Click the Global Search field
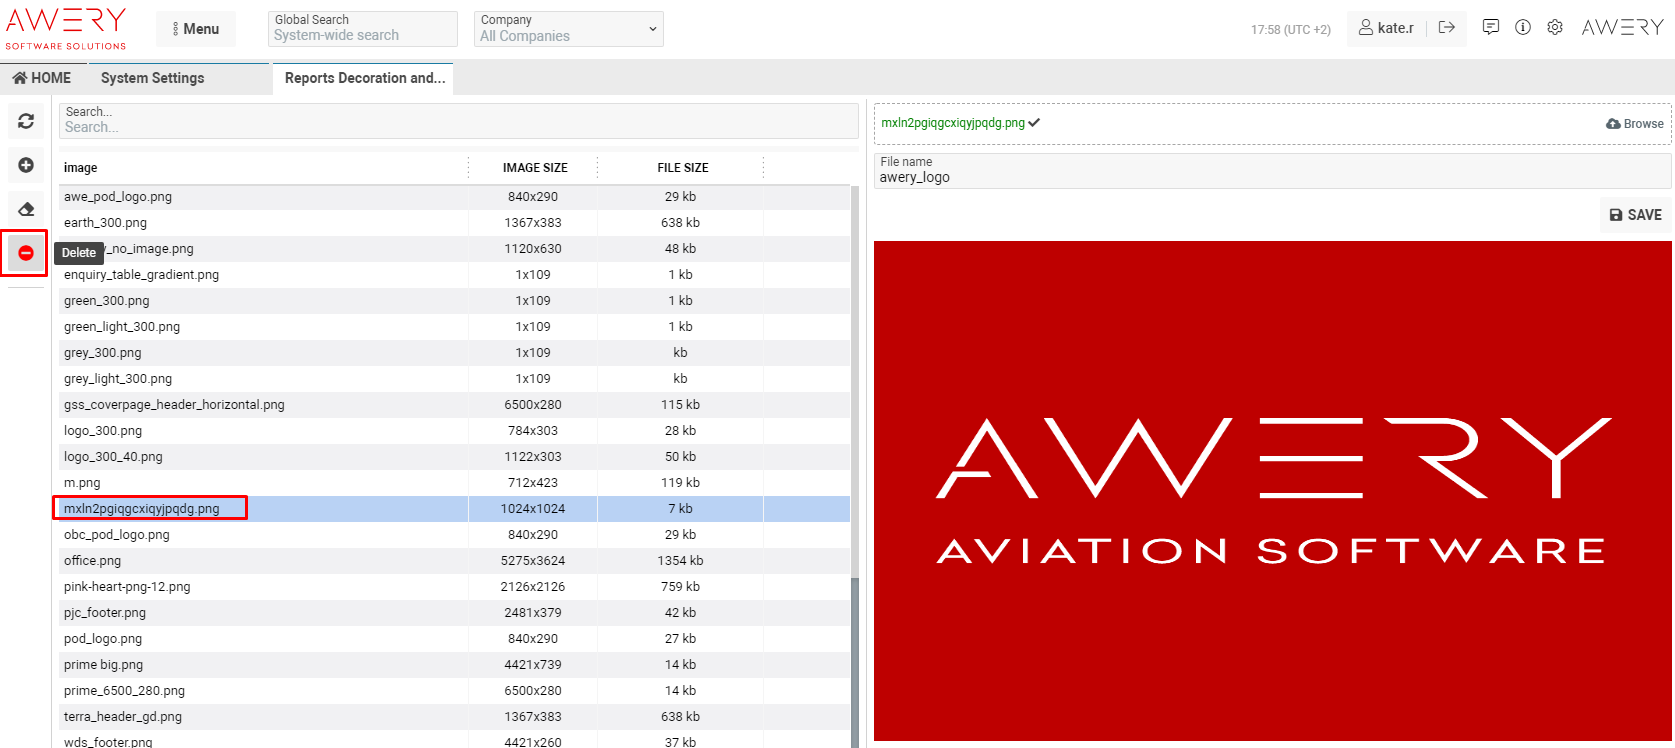This screenshot has height=748, width=1675. [x=362, y=29]
